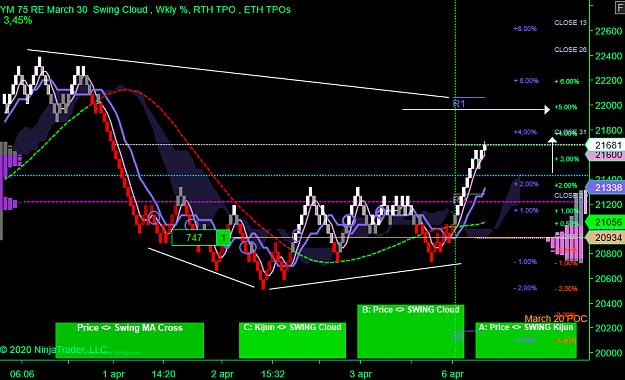
Task: Click the green +3,00% level label
Action: (567, 159)
